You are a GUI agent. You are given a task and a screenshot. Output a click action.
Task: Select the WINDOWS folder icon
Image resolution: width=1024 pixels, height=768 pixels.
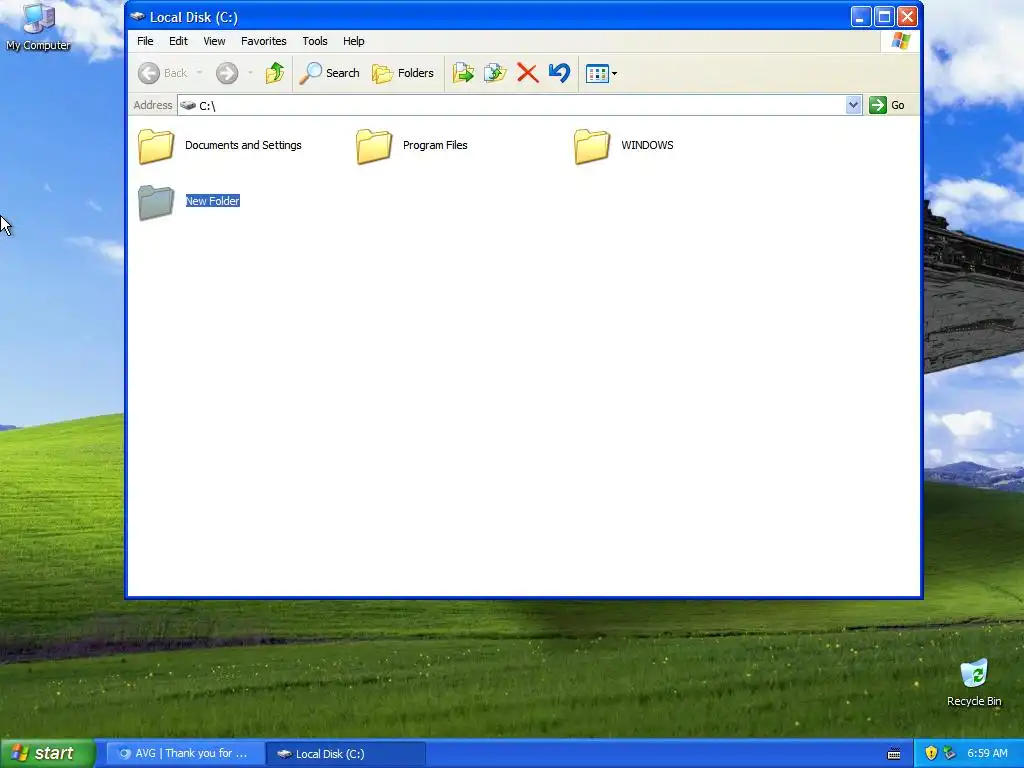click(x=592, y=146)
